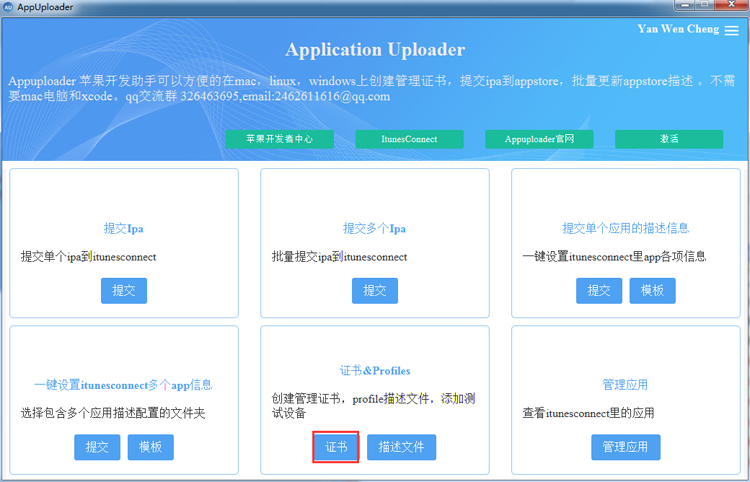Click text 创建管理证书，profile描述文件
This screenshot has height=482, width=750.
(x=351, y=399)
